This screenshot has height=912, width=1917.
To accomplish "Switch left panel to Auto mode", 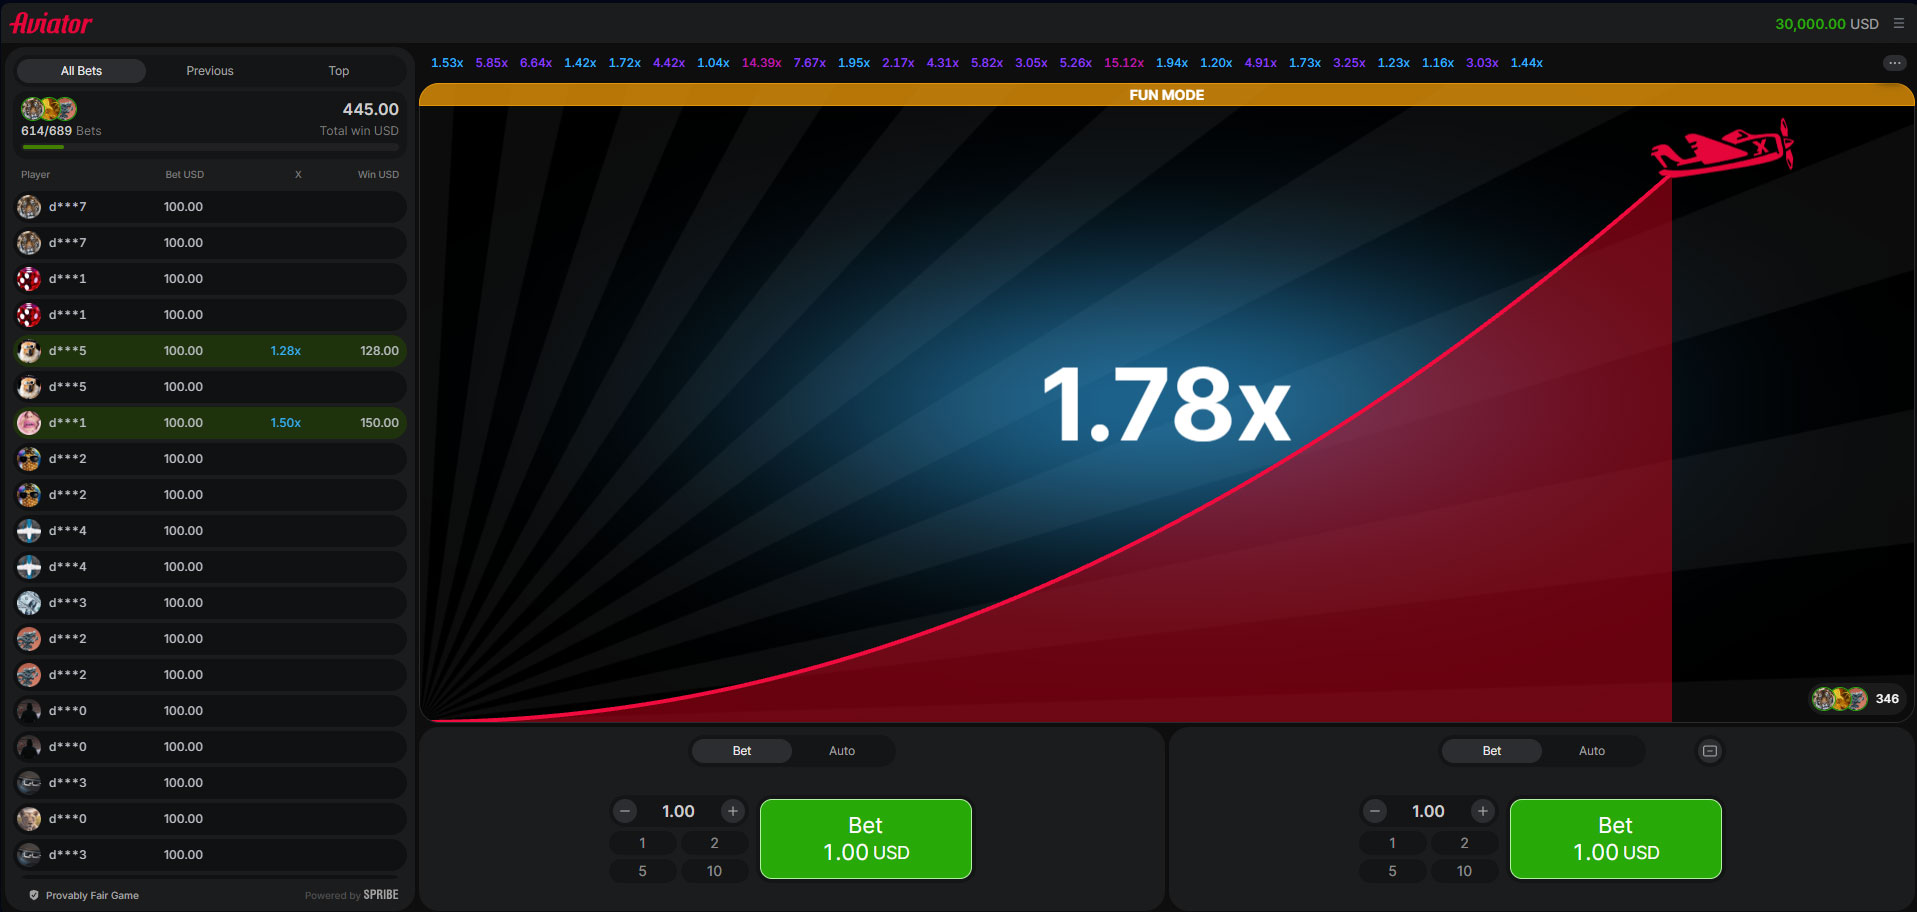I will 841,751.
